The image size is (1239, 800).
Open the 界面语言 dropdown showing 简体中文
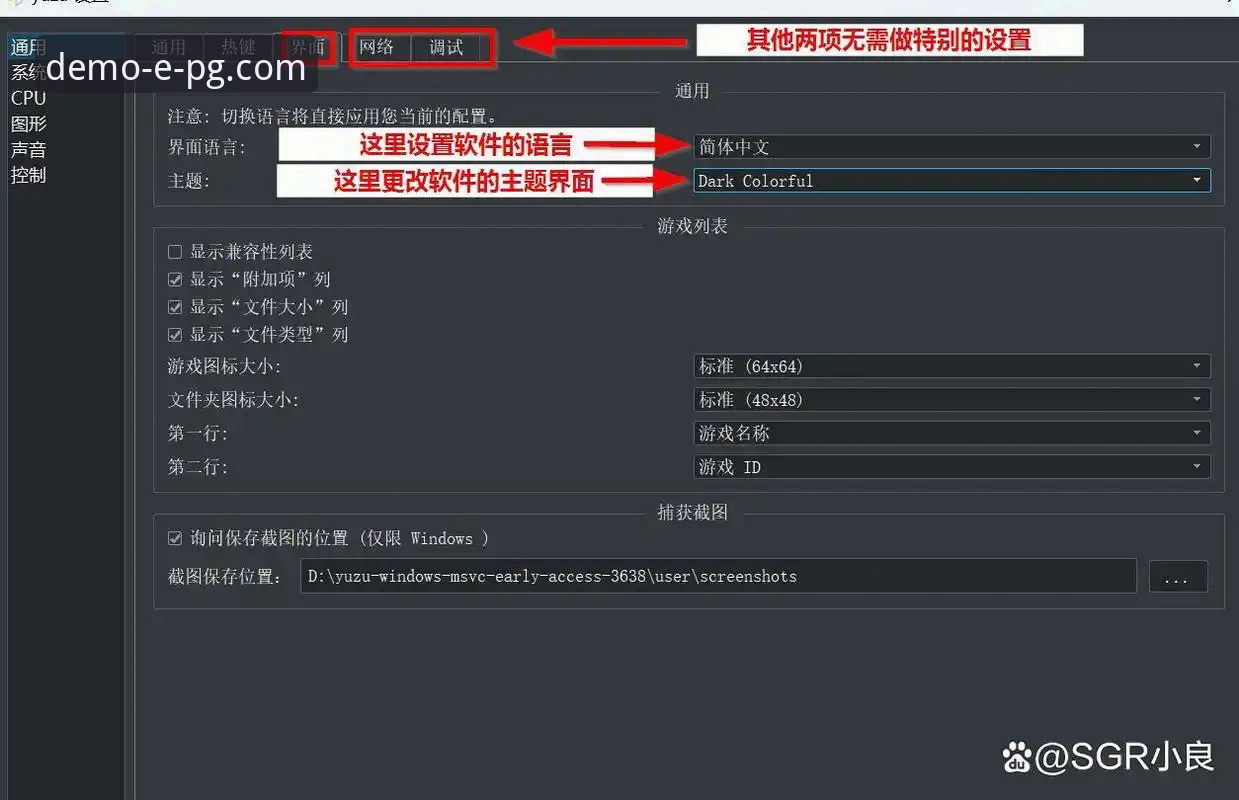click(x=952, y=147)
